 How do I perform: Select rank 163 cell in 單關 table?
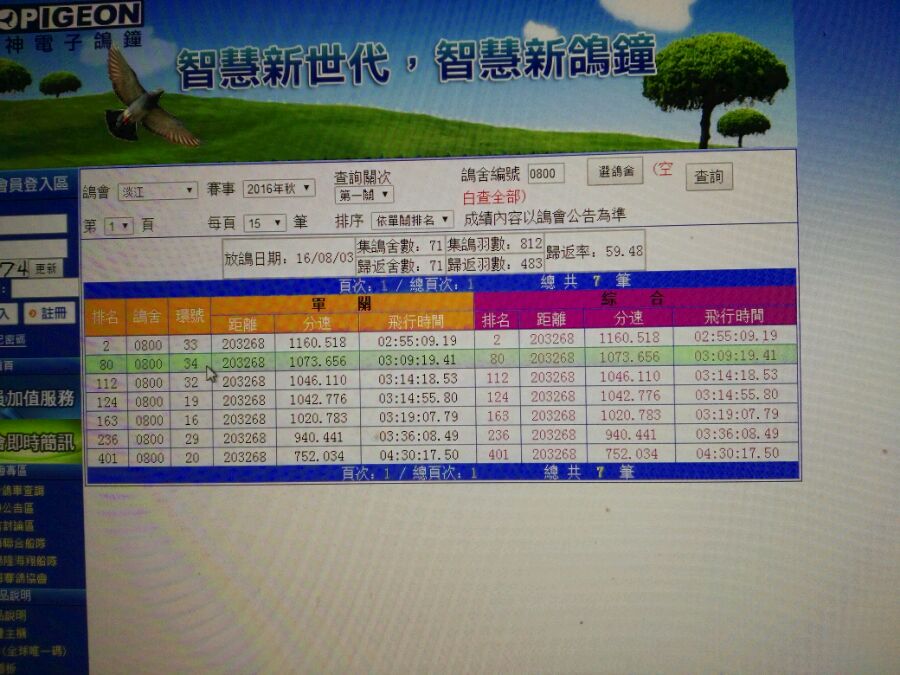tap(107, 421)
